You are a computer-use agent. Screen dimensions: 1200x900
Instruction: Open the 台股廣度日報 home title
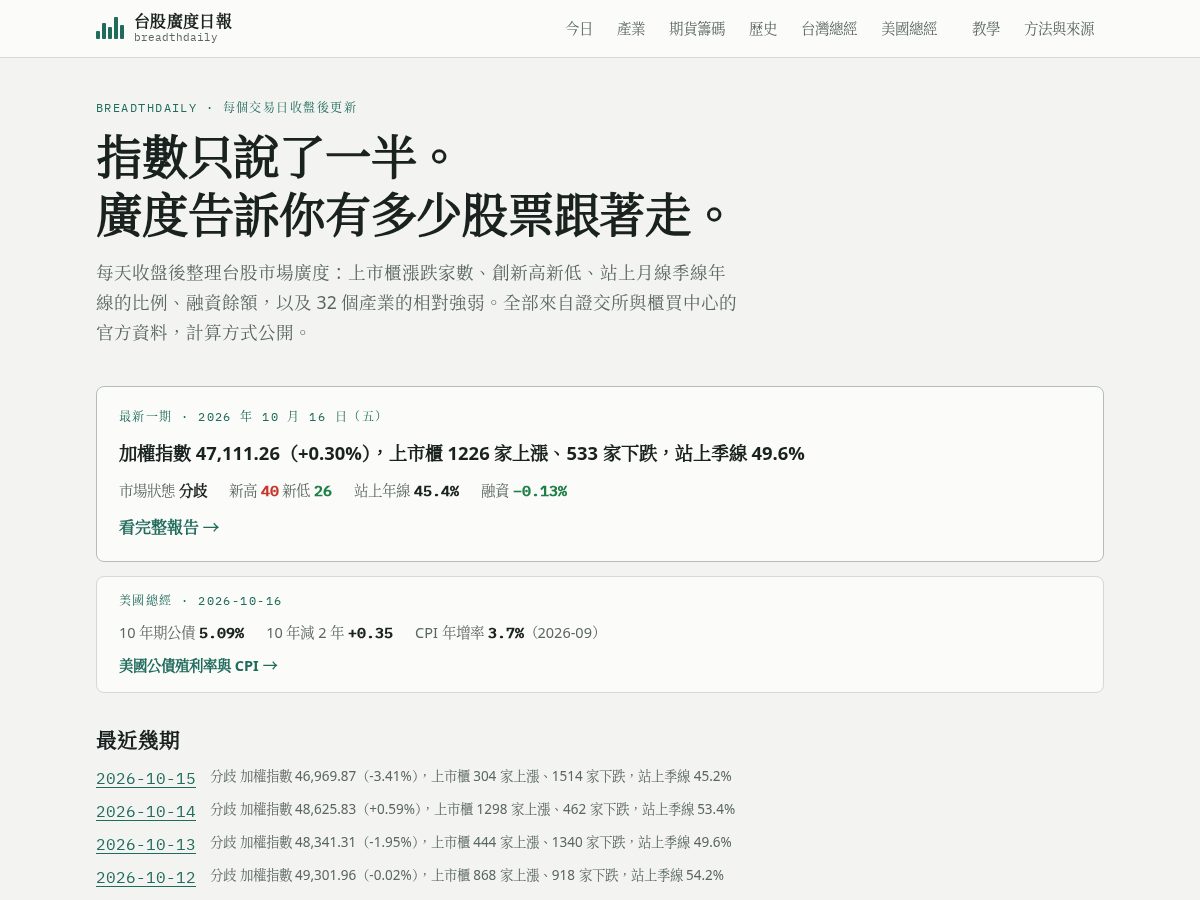[183, 21]
